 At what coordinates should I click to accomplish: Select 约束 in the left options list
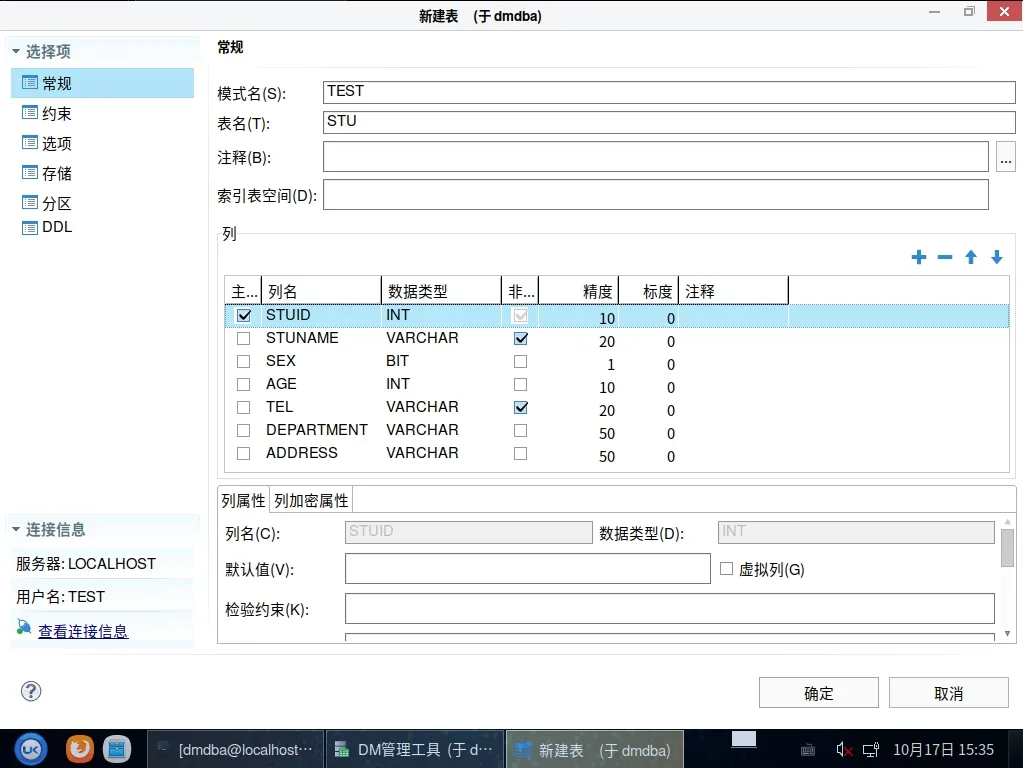(56, 114)
